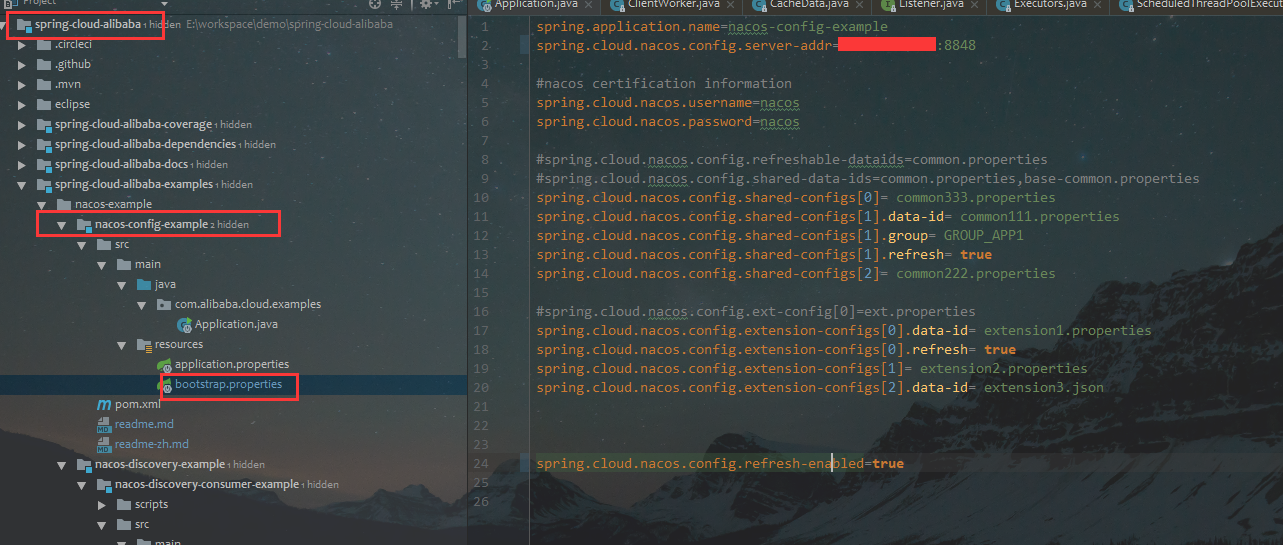Expand the eclipse folder
The image size is (1283, 545).
[x=22, y=104]
